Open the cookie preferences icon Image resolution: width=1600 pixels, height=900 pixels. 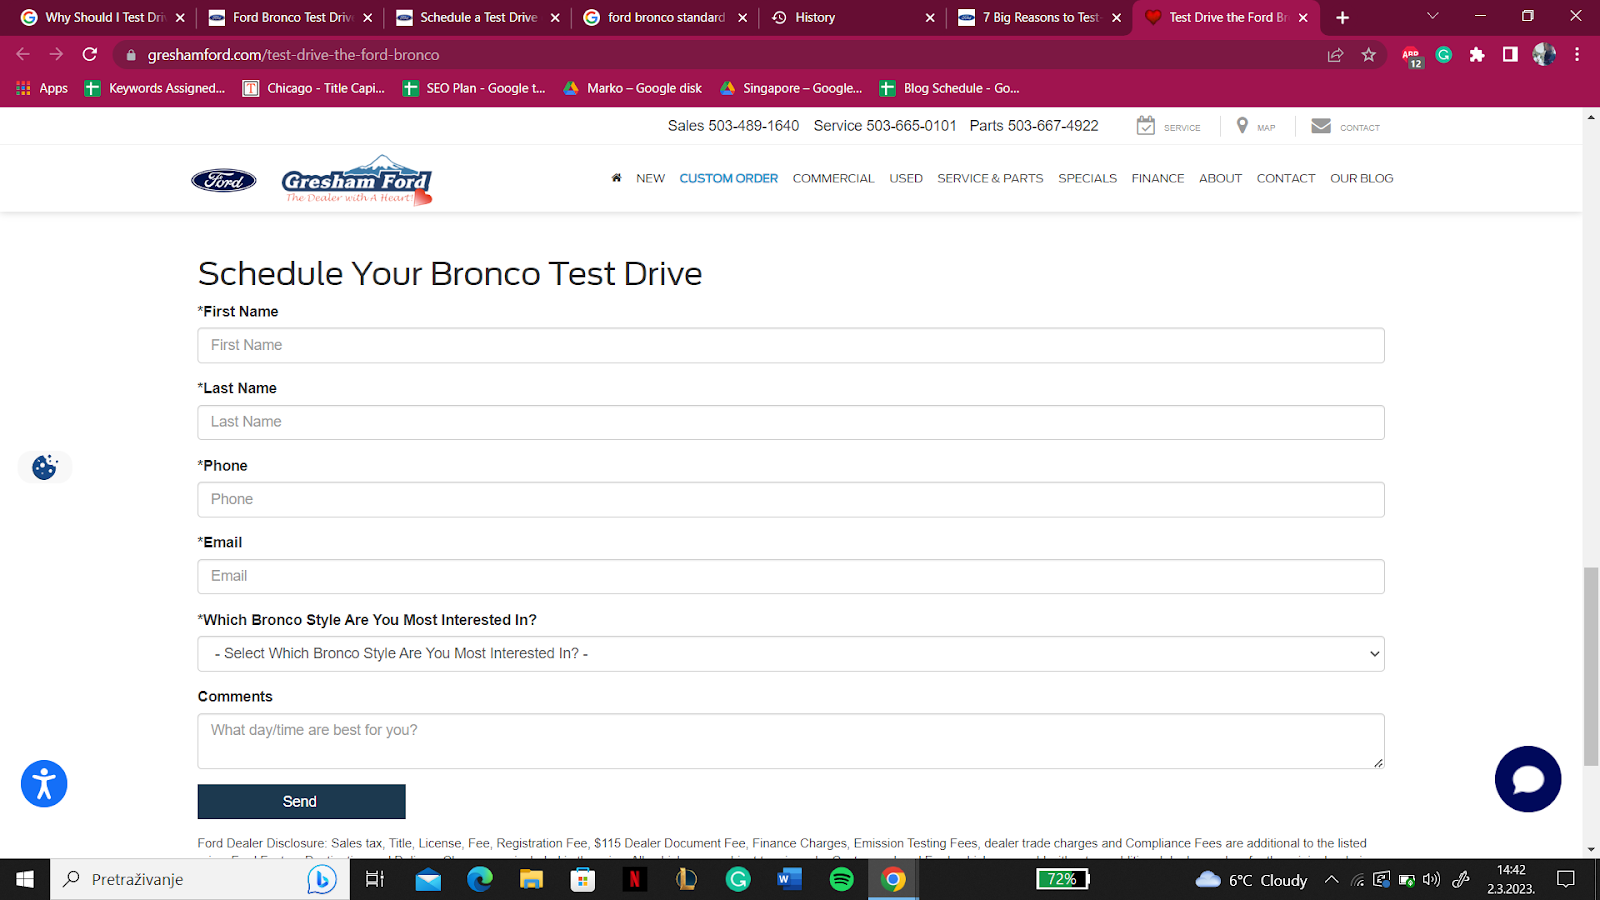coord(44,467)
